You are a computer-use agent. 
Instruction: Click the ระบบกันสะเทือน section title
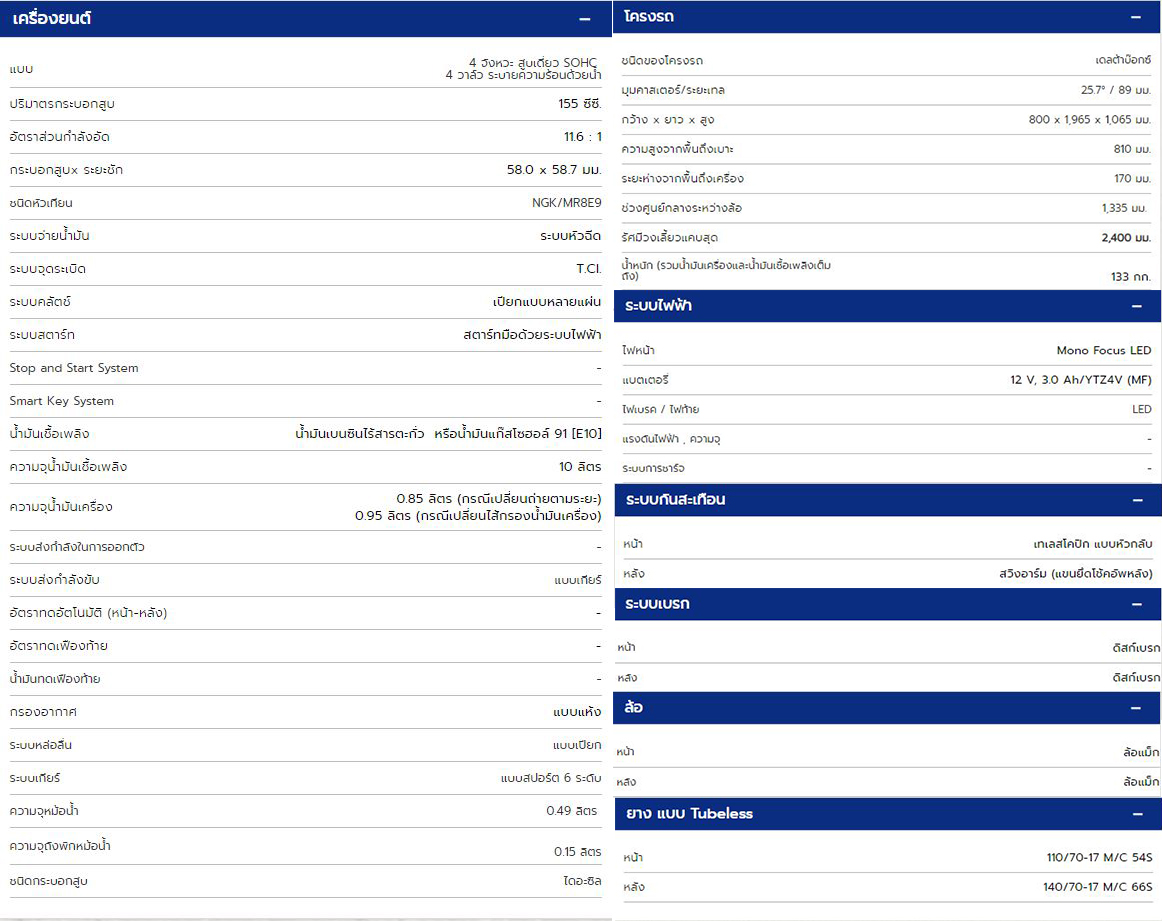(x=675, y=500)
